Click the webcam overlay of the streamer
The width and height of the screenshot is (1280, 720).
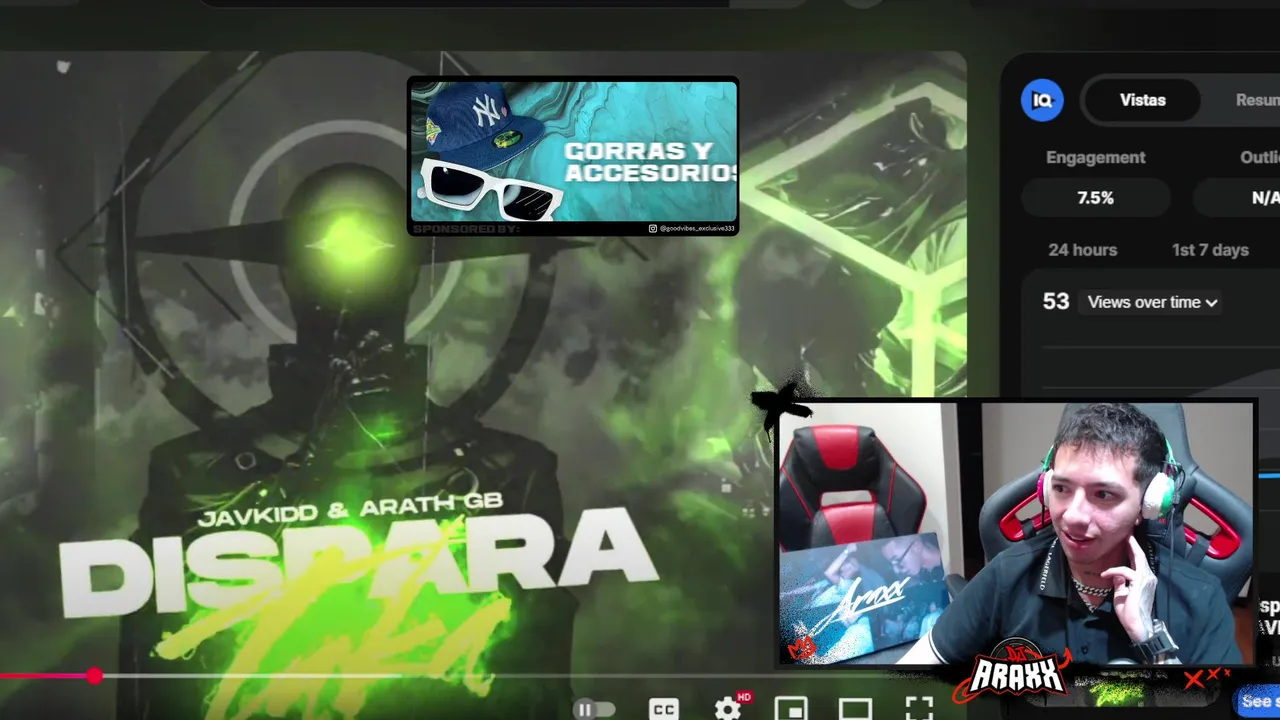(1016, 534)
